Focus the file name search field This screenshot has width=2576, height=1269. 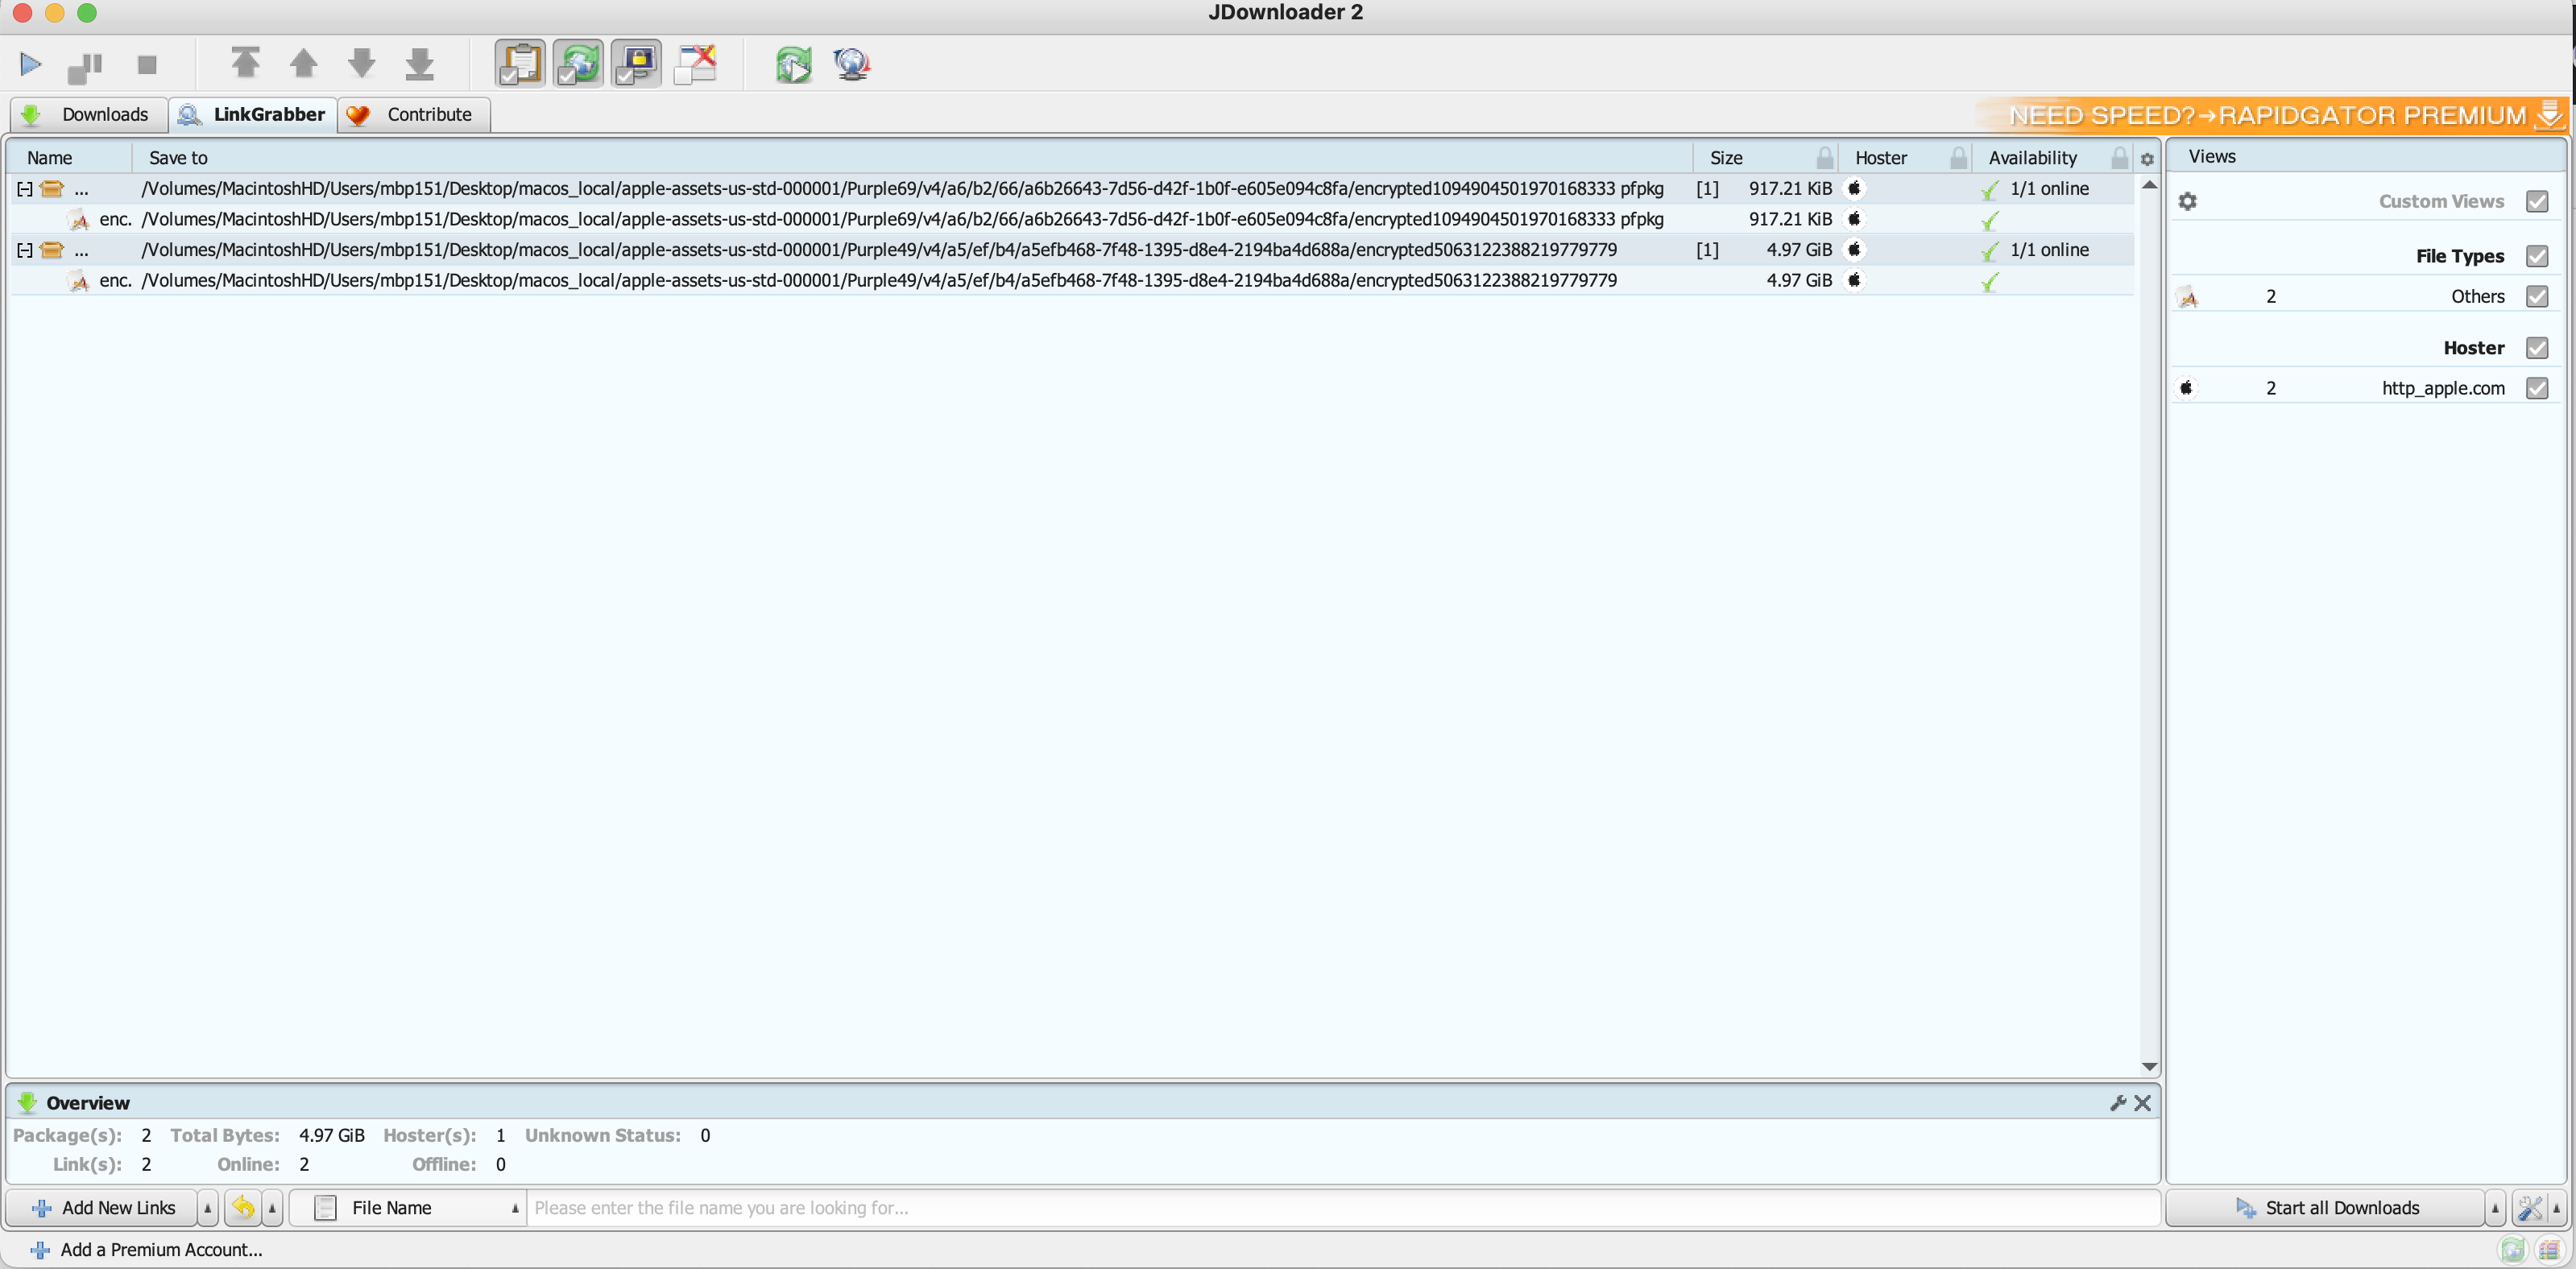pos(1343,1208)
